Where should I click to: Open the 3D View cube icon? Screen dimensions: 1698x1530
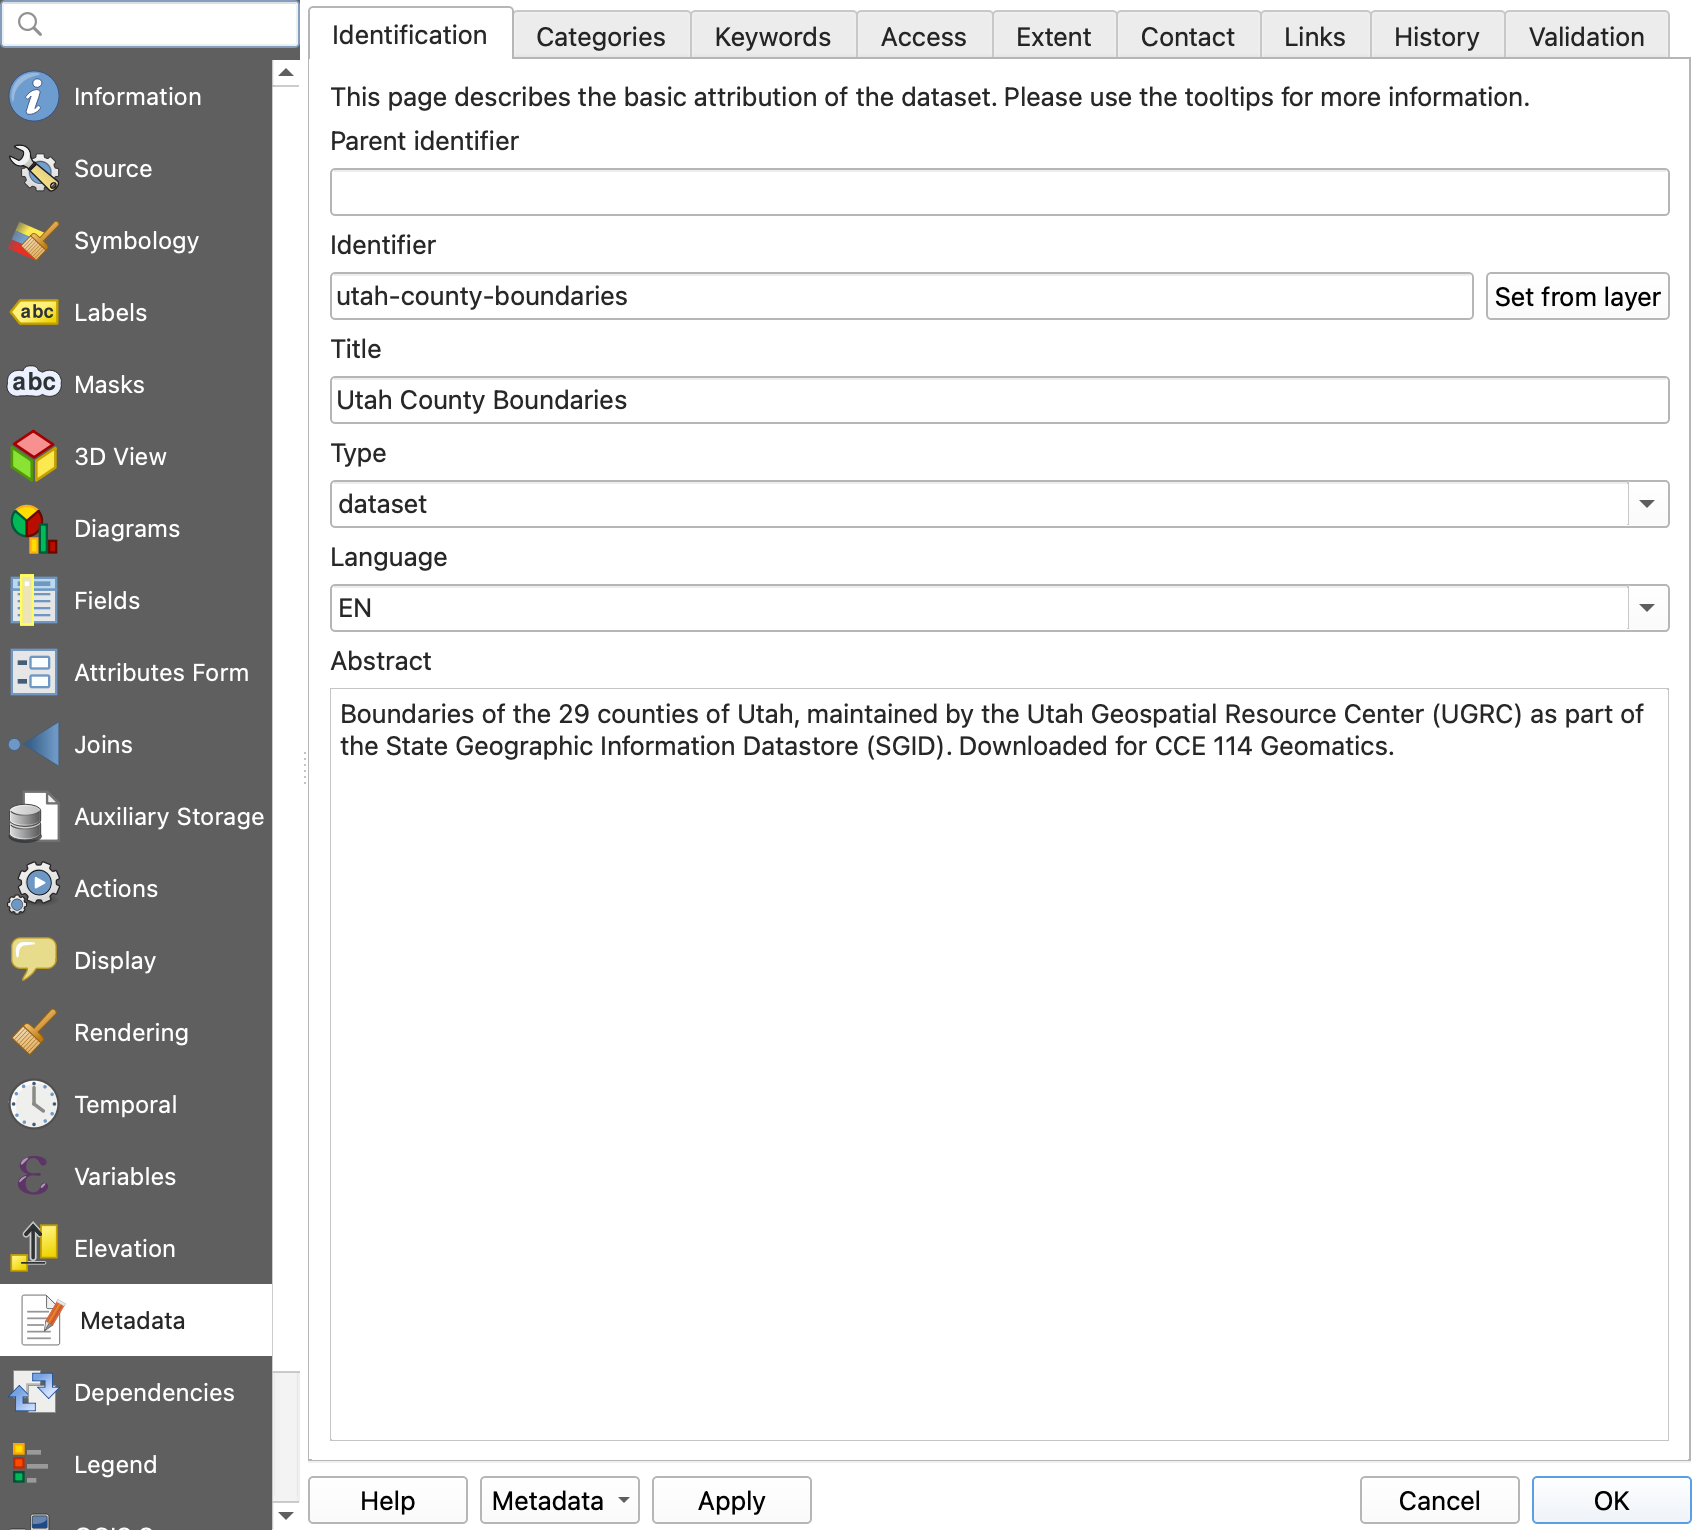pos(34,457)
